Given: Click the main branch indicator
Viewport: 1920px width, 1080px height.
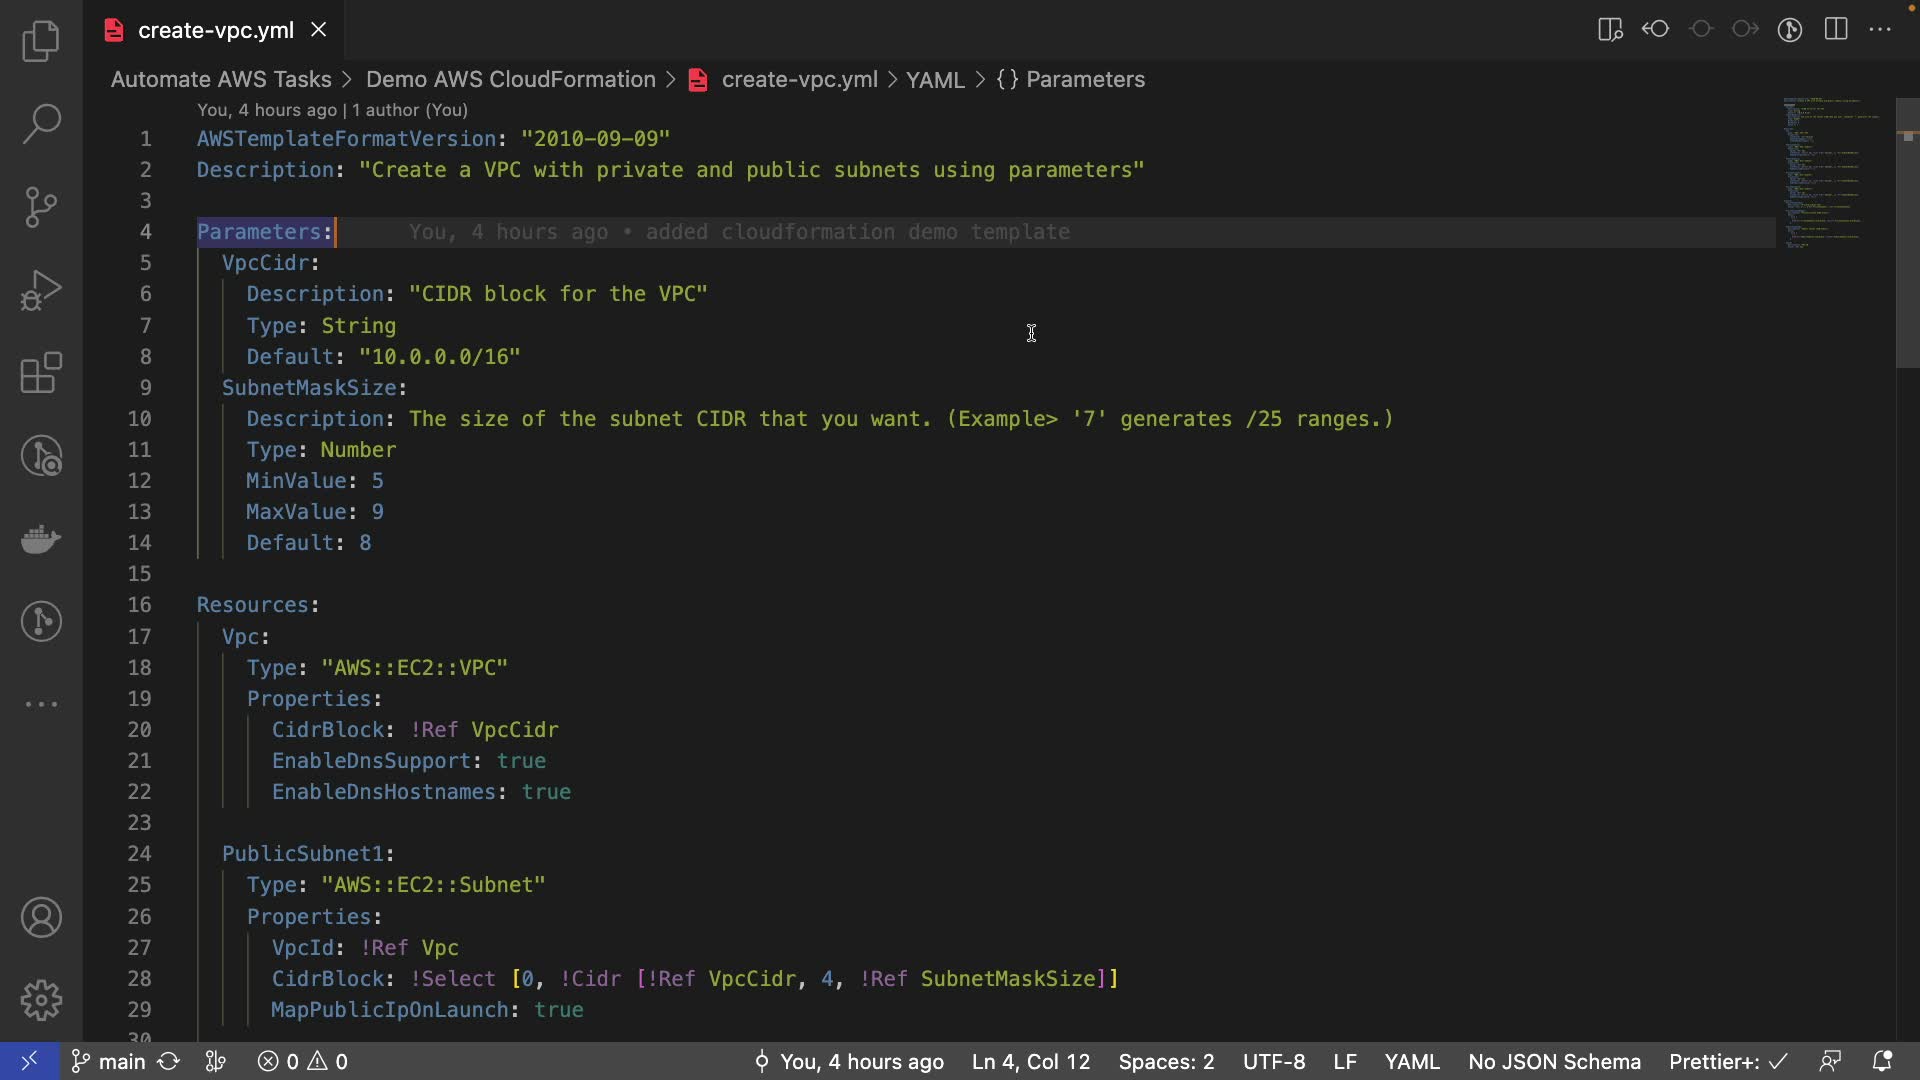Looking at the screenshot, I should pos(109,1061).
